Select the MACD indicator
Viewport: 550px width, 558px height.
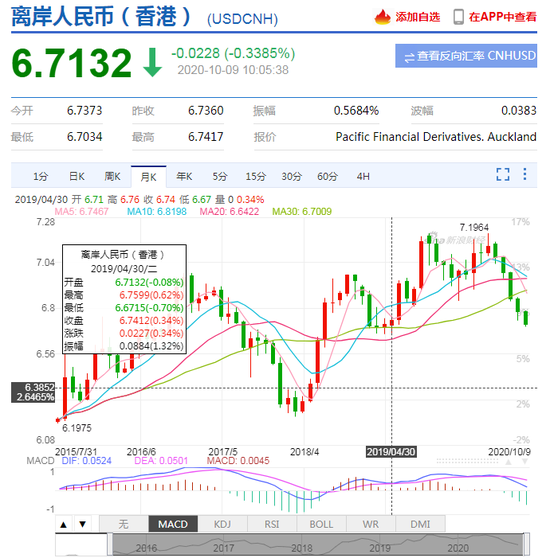(173, 524)
